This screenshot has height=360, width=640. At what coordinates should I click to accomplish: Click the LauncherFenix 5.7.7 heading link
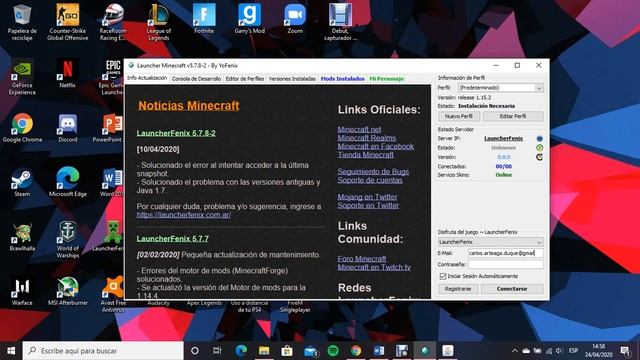pos(173,239)
